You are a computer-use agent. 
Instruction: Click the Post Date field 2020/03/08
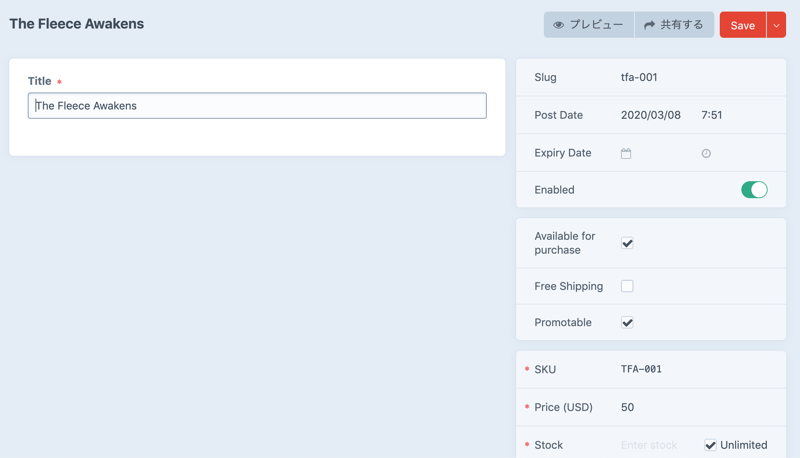(650, 115)
